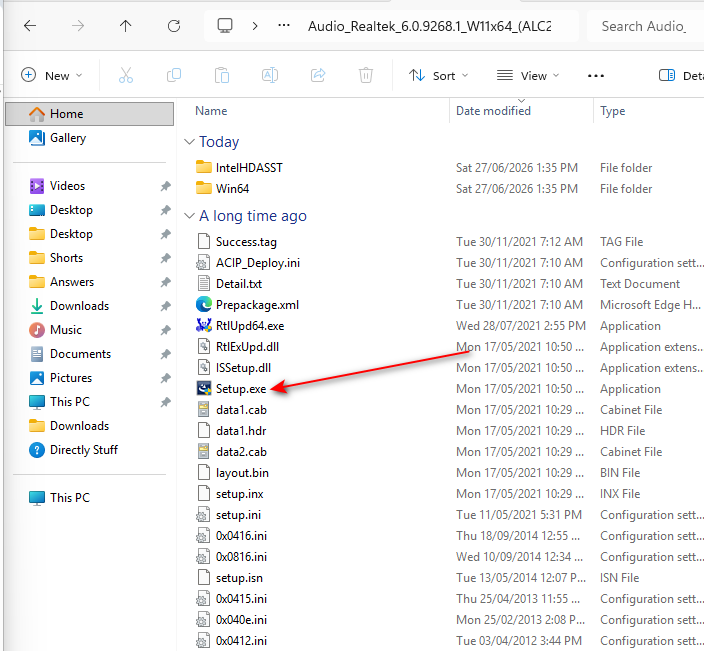Viewport: 704px width, 651px height.
Task: Sort by the Type column header
Action: point(612,111)
